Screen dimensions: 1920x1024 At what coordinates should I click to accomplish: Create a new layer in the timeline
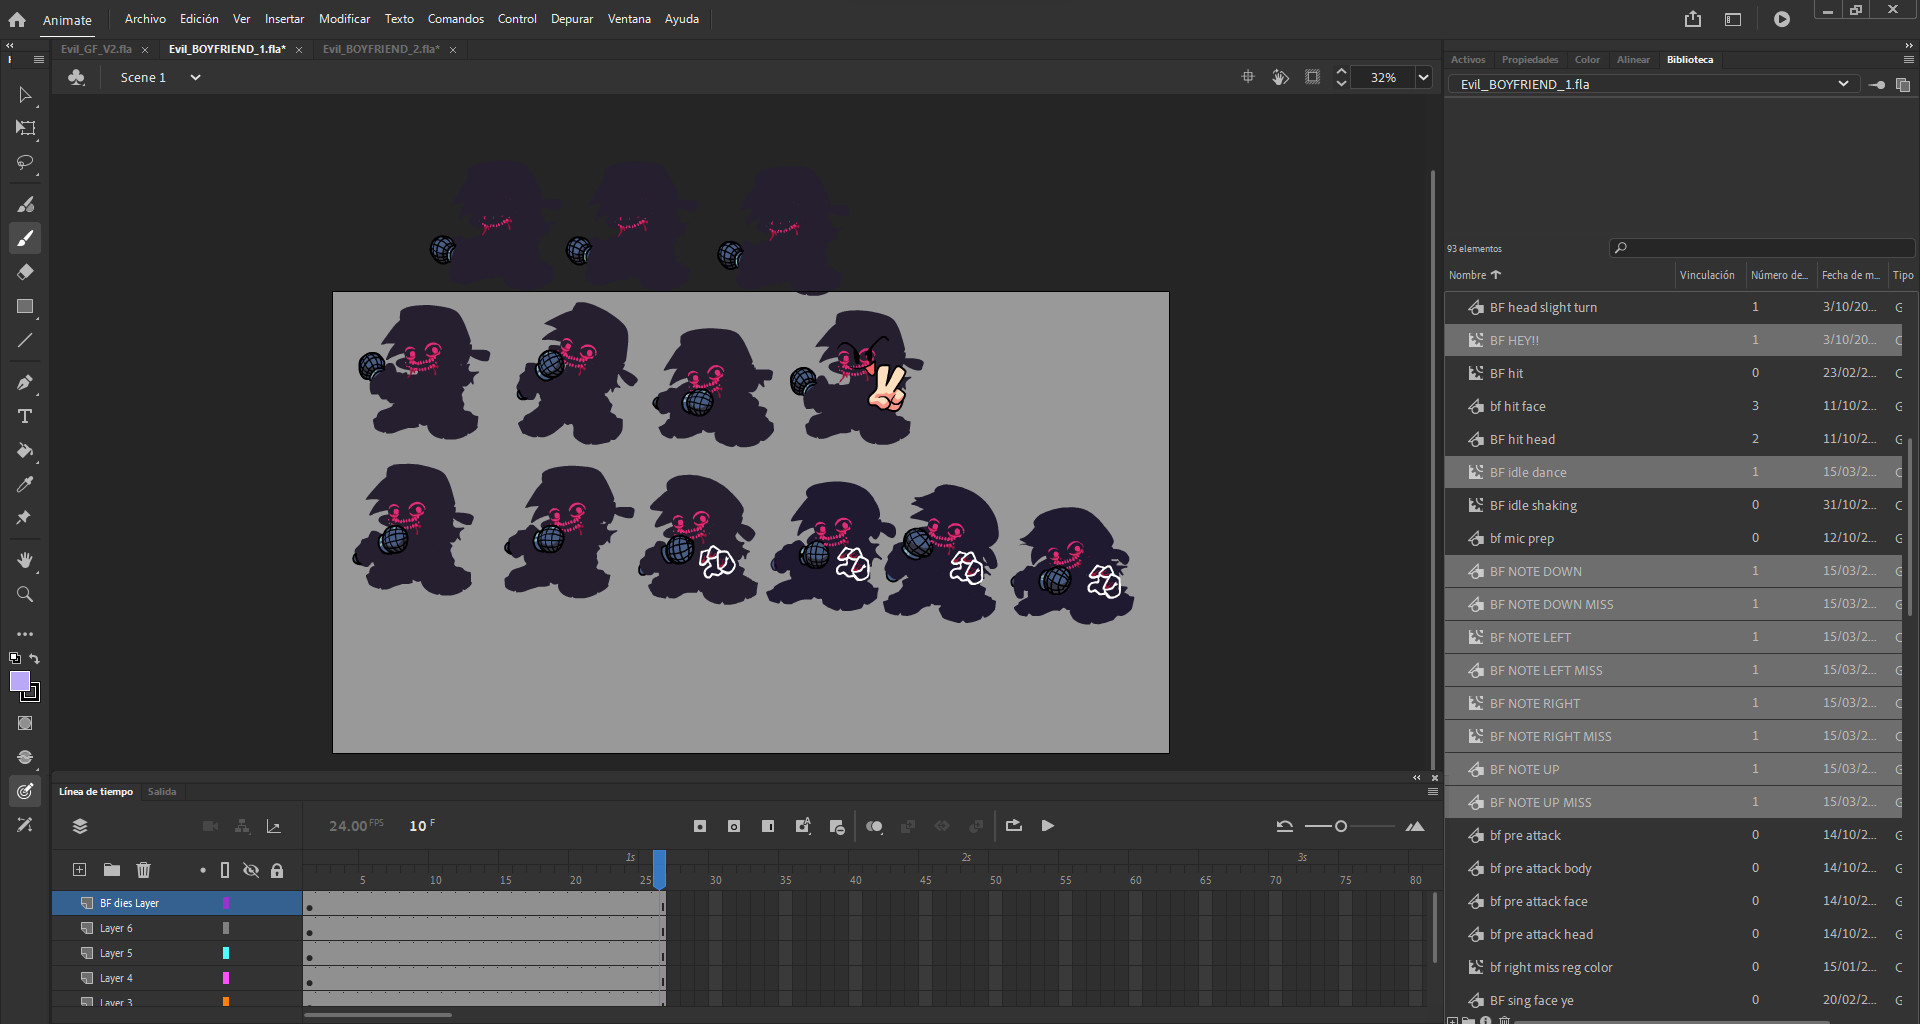(79, 870)
